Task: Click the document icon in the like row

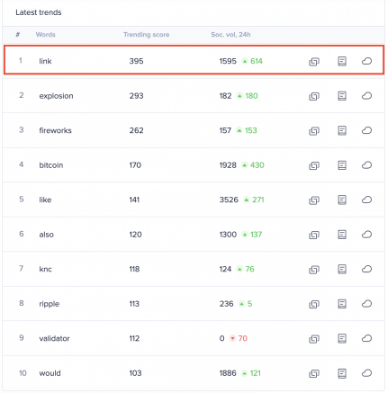Action: [342, 200]
